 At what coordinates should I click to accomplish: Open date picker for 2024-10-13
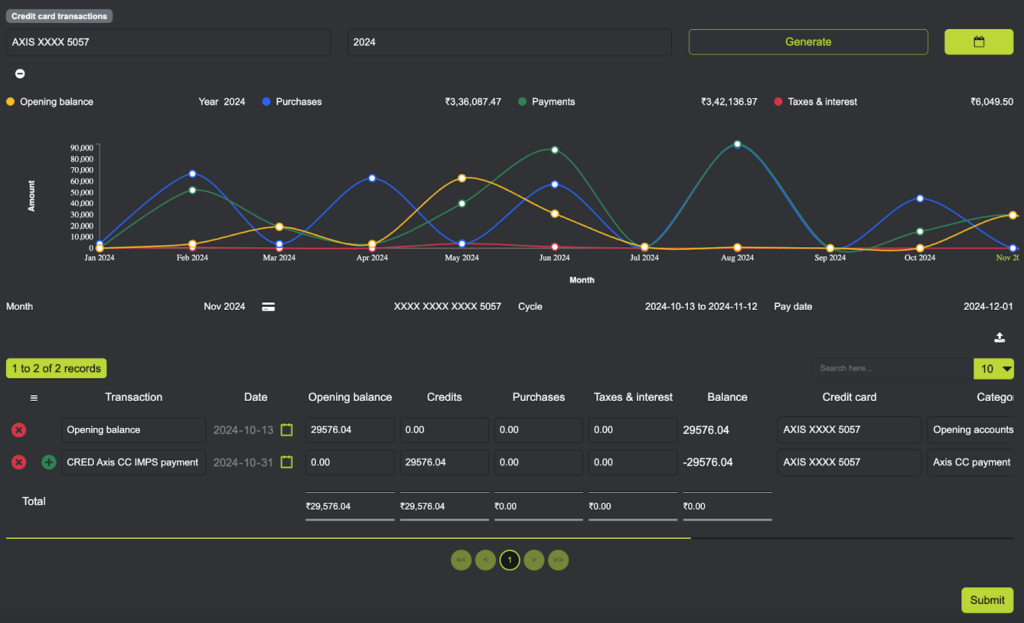point(287,430)
